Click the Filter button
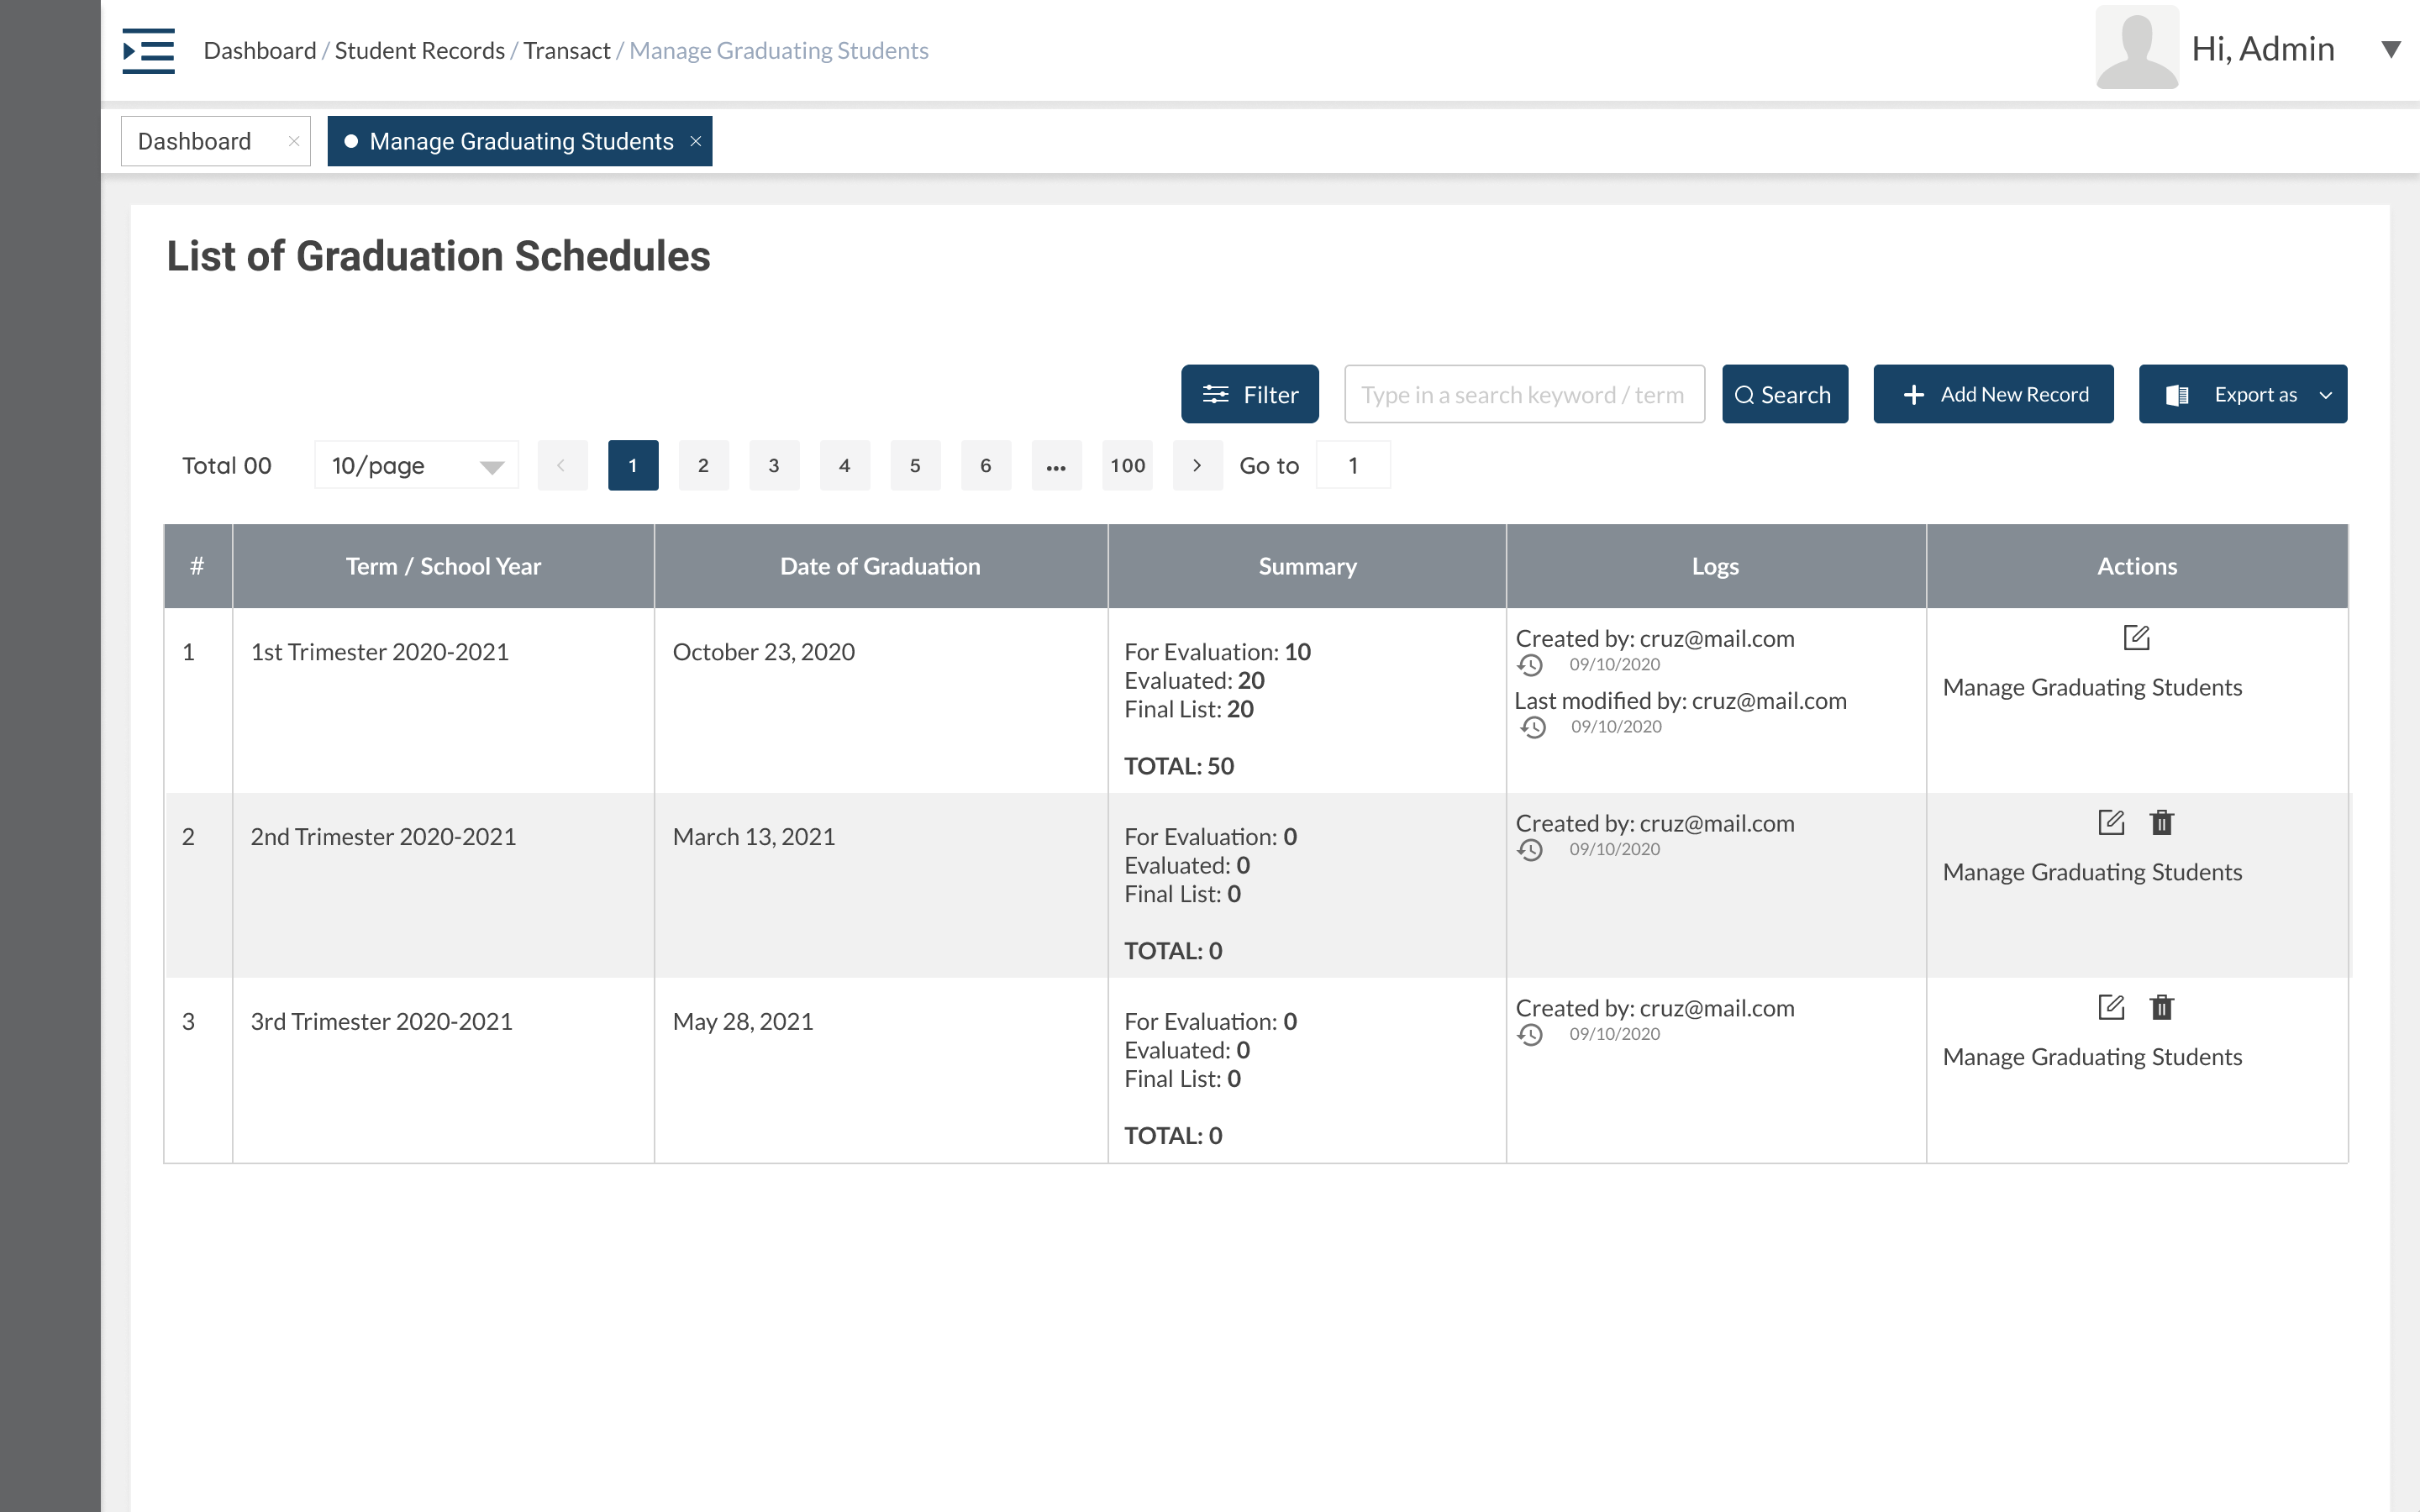 click(x=1249, y=394)
